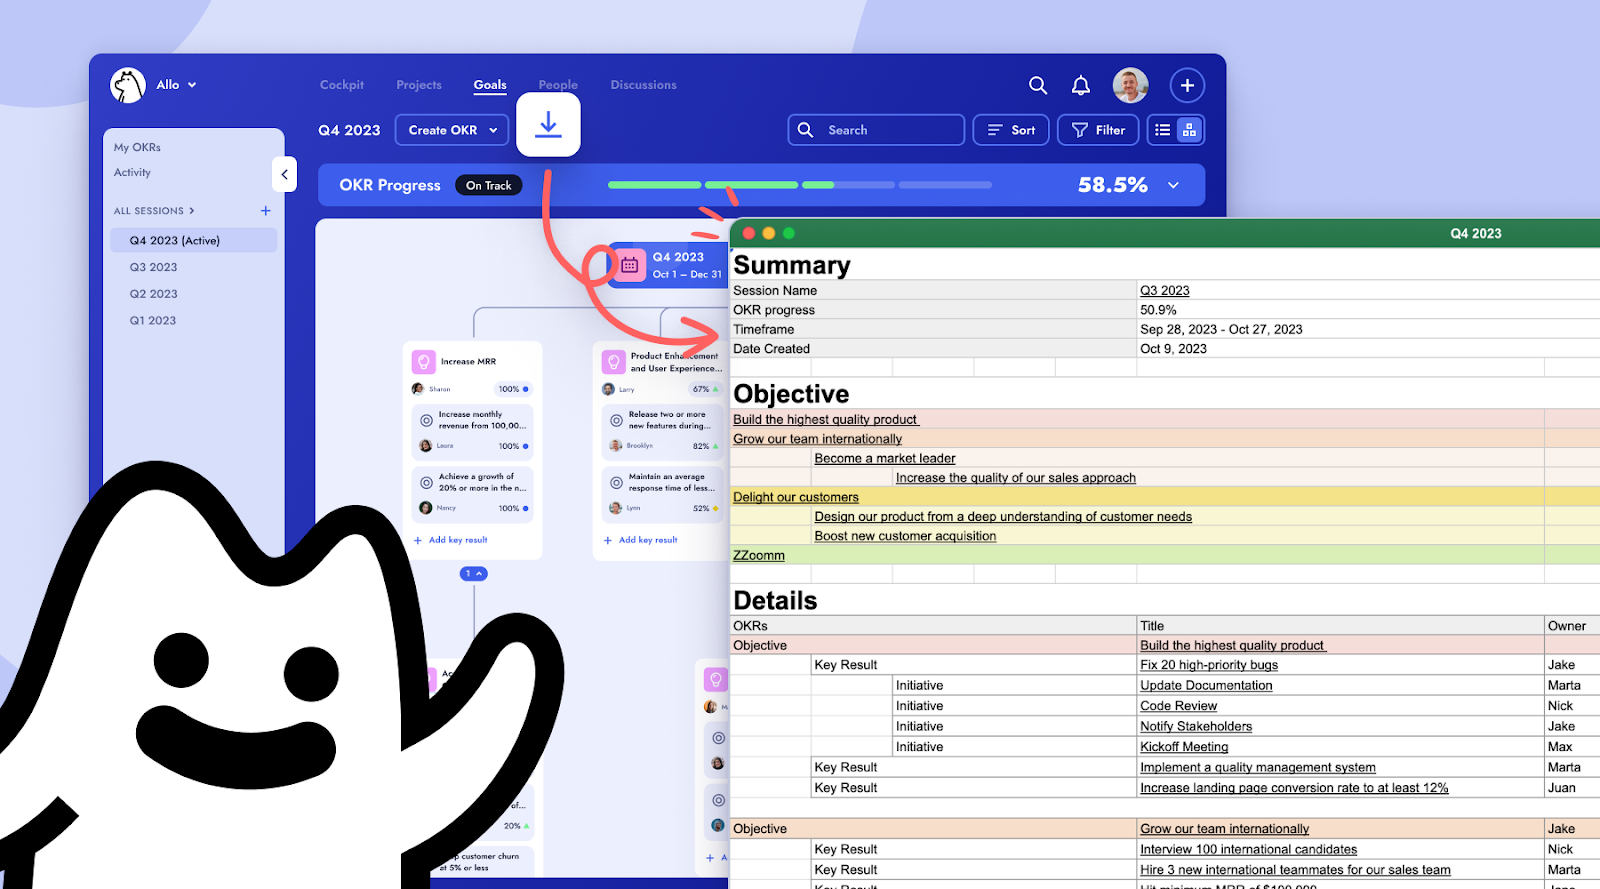Click the download export icon
The image size is (1600, 889).
click(548, 125)
